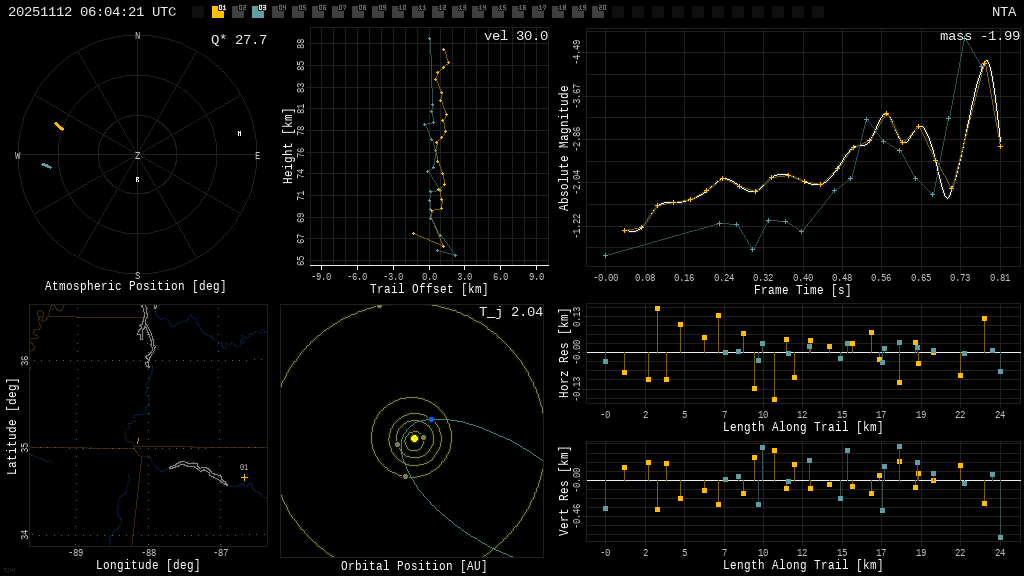The width and height of the screenshot is (1024, 576).
Task: Click the teal camera 03 indicator box
Action: (x=258, y=12)
